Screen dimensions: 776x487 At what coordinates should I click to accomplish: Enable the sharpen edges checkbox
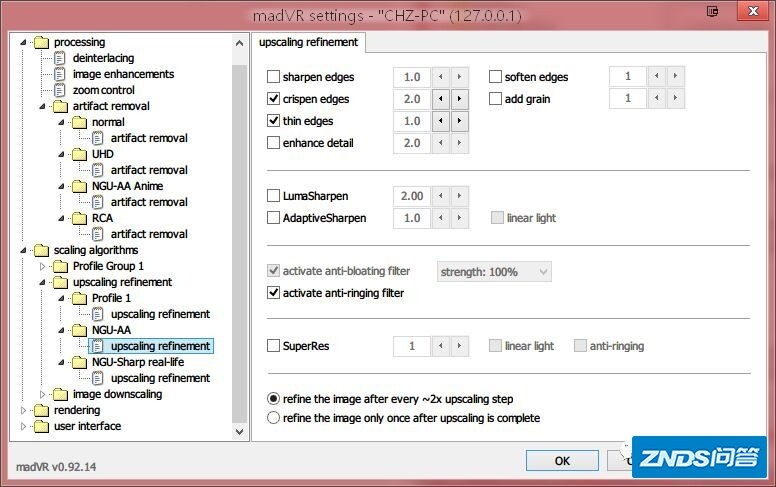point(273,77)
